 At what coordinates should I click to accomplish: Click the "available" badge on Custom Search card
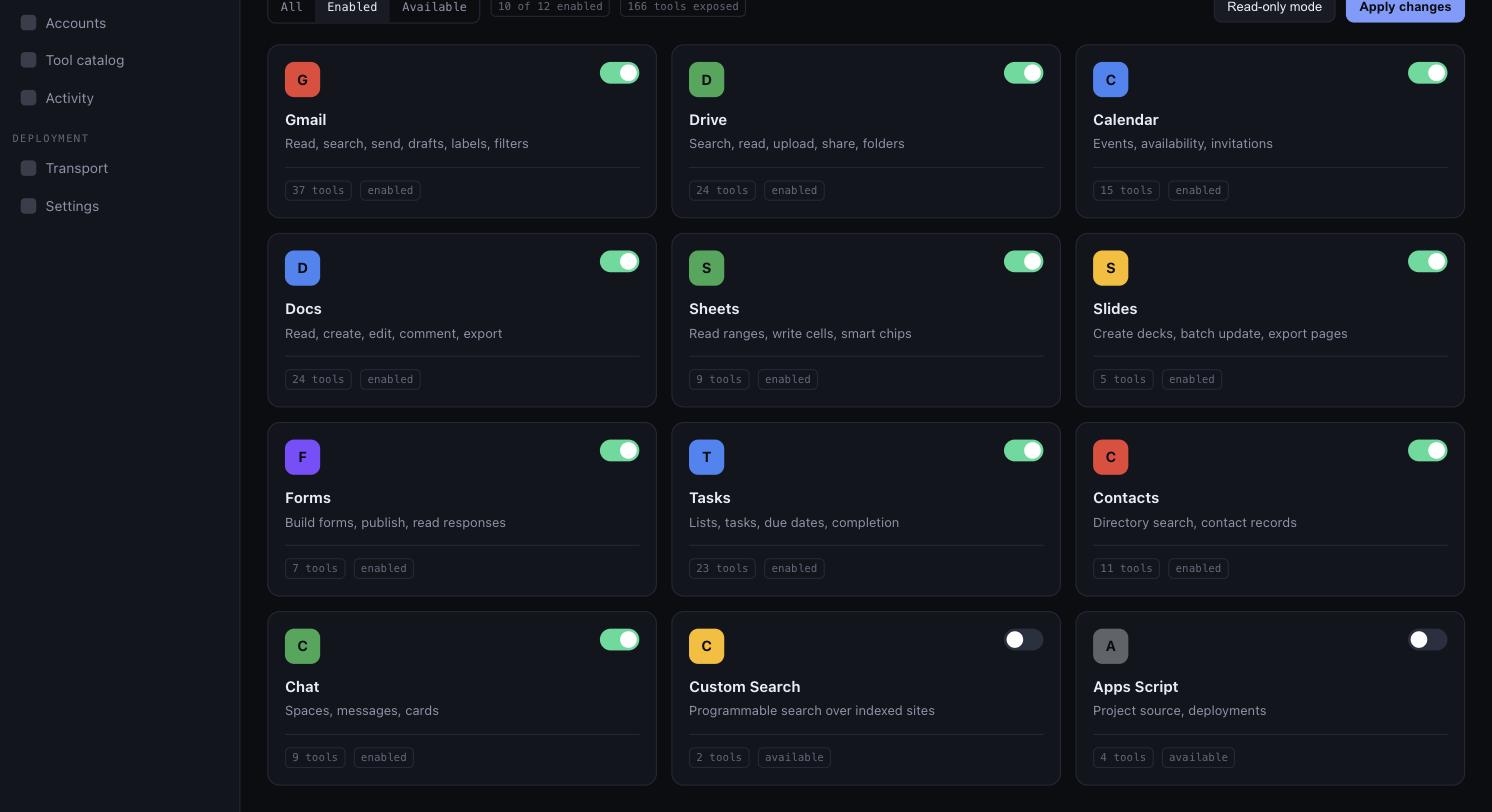(x=794, y=757)
